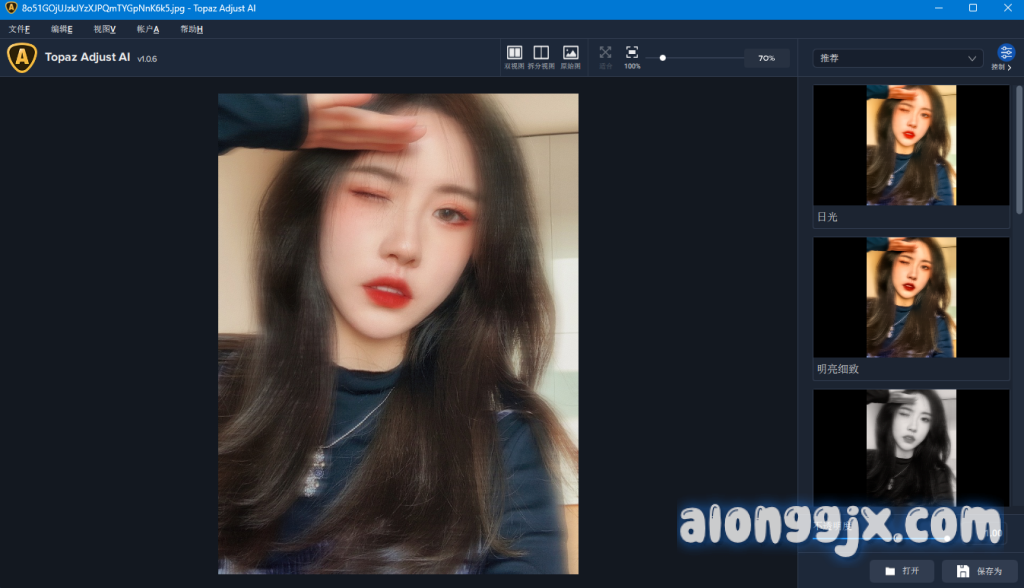Click the fit-to-screen (适合) zoom icon
1024x588 pixels.
(x=605, y=54)
